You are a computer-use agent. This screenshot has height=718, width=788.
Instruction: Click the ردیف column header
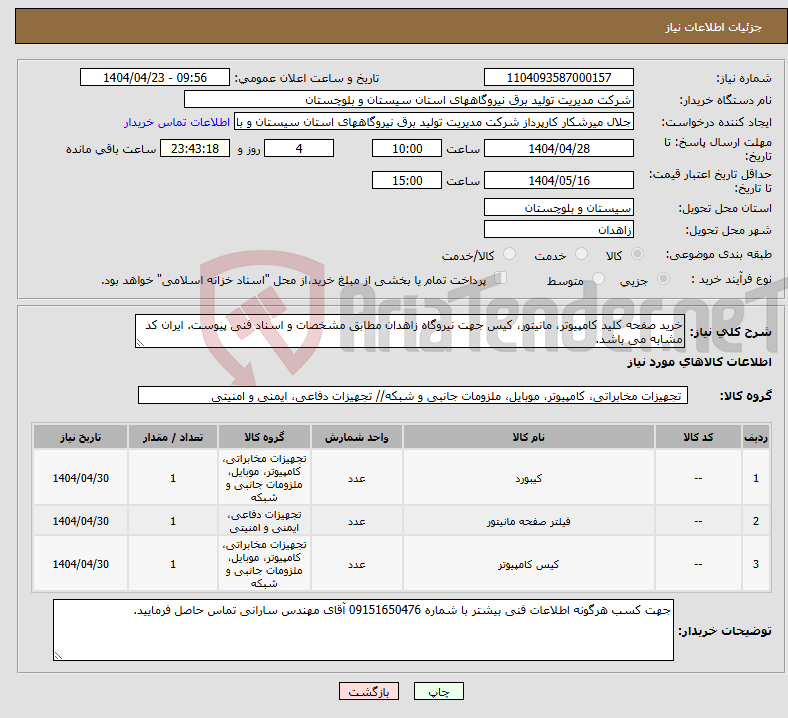point(756,437)
